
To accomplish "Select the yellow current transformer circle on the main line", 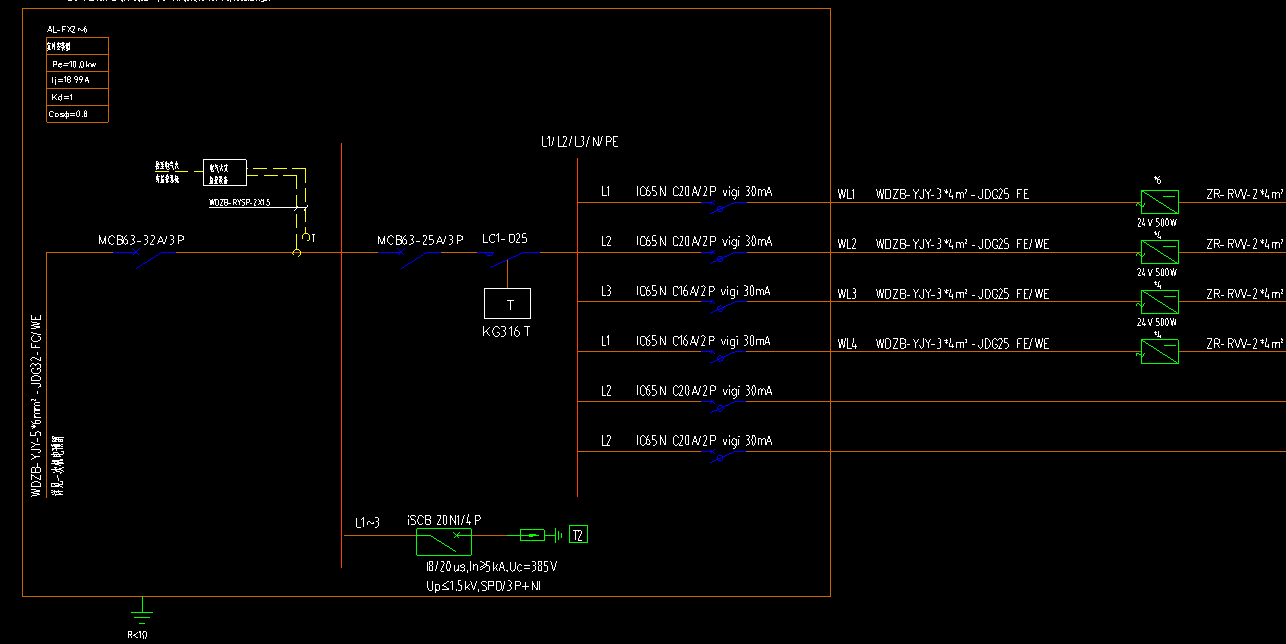I will pos(296,253).
